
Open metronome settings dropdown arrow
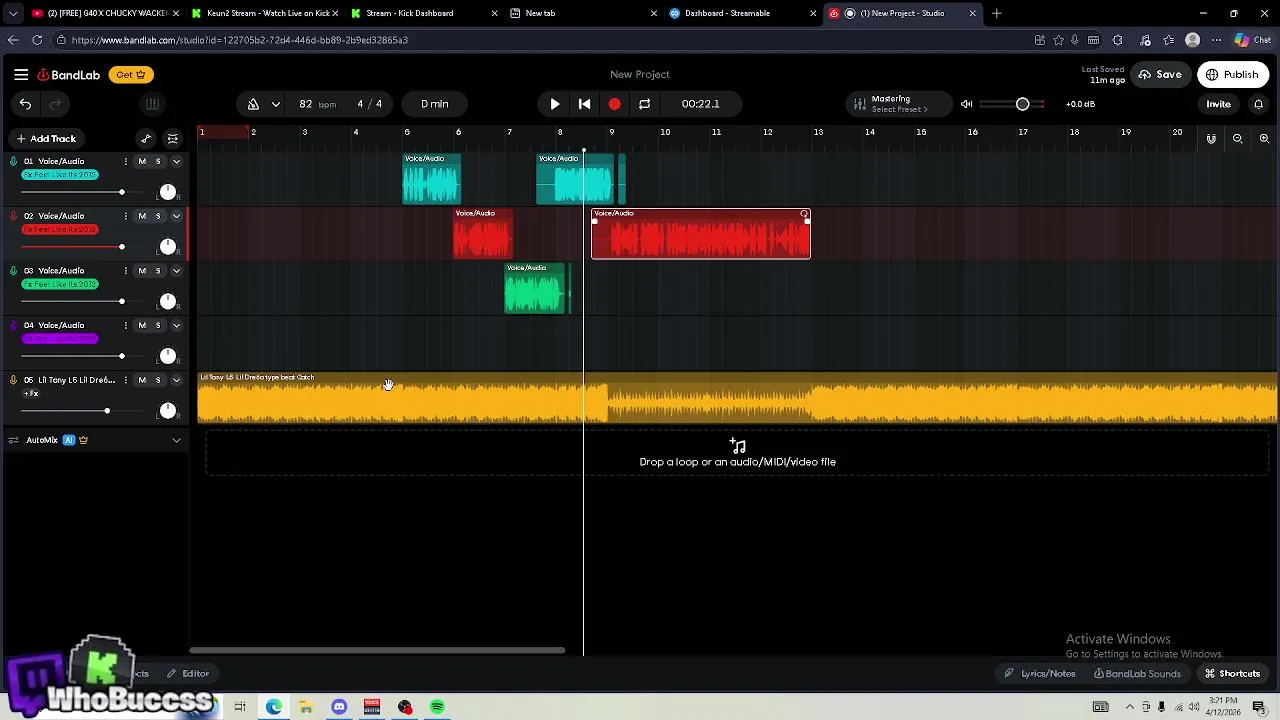click(x=275, y=104)
